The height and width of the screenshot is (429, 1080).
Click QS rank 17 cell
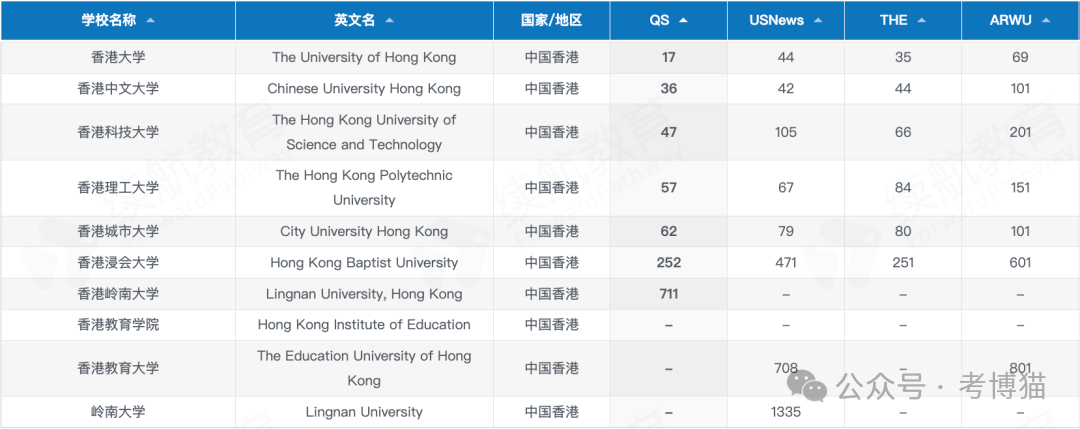coord(669,57)
